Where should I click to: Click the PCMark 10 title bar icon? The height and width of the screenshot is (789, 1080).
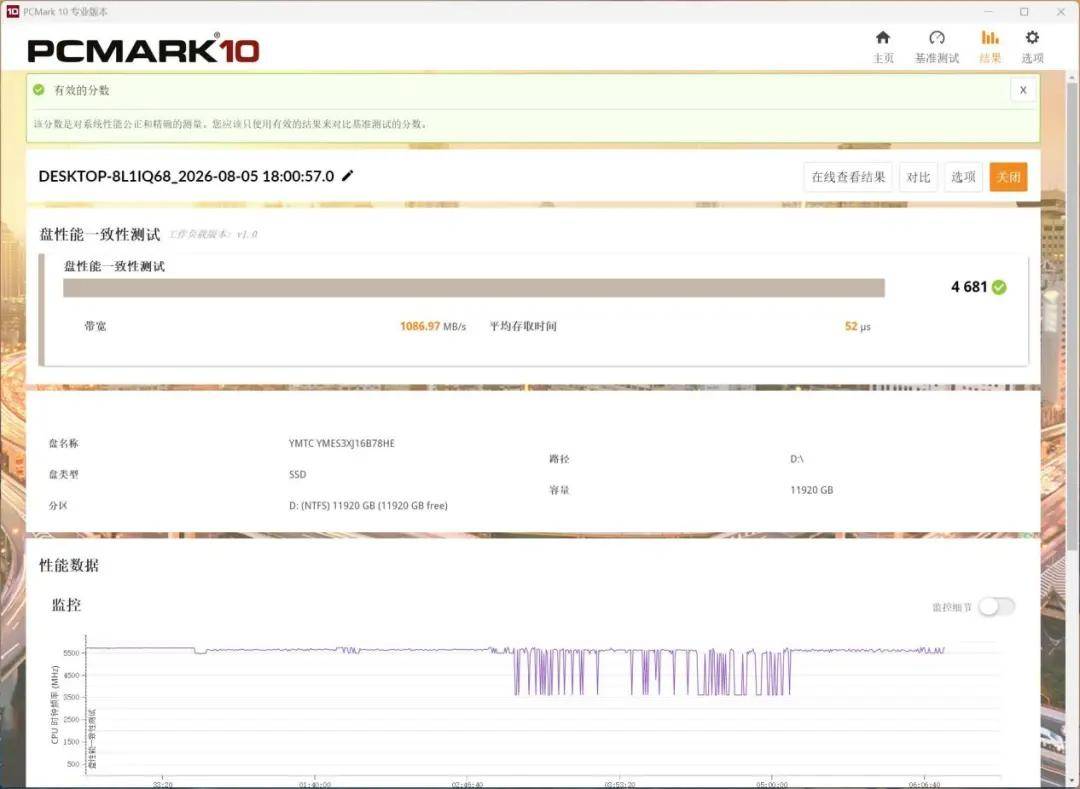tap(12, 11)
